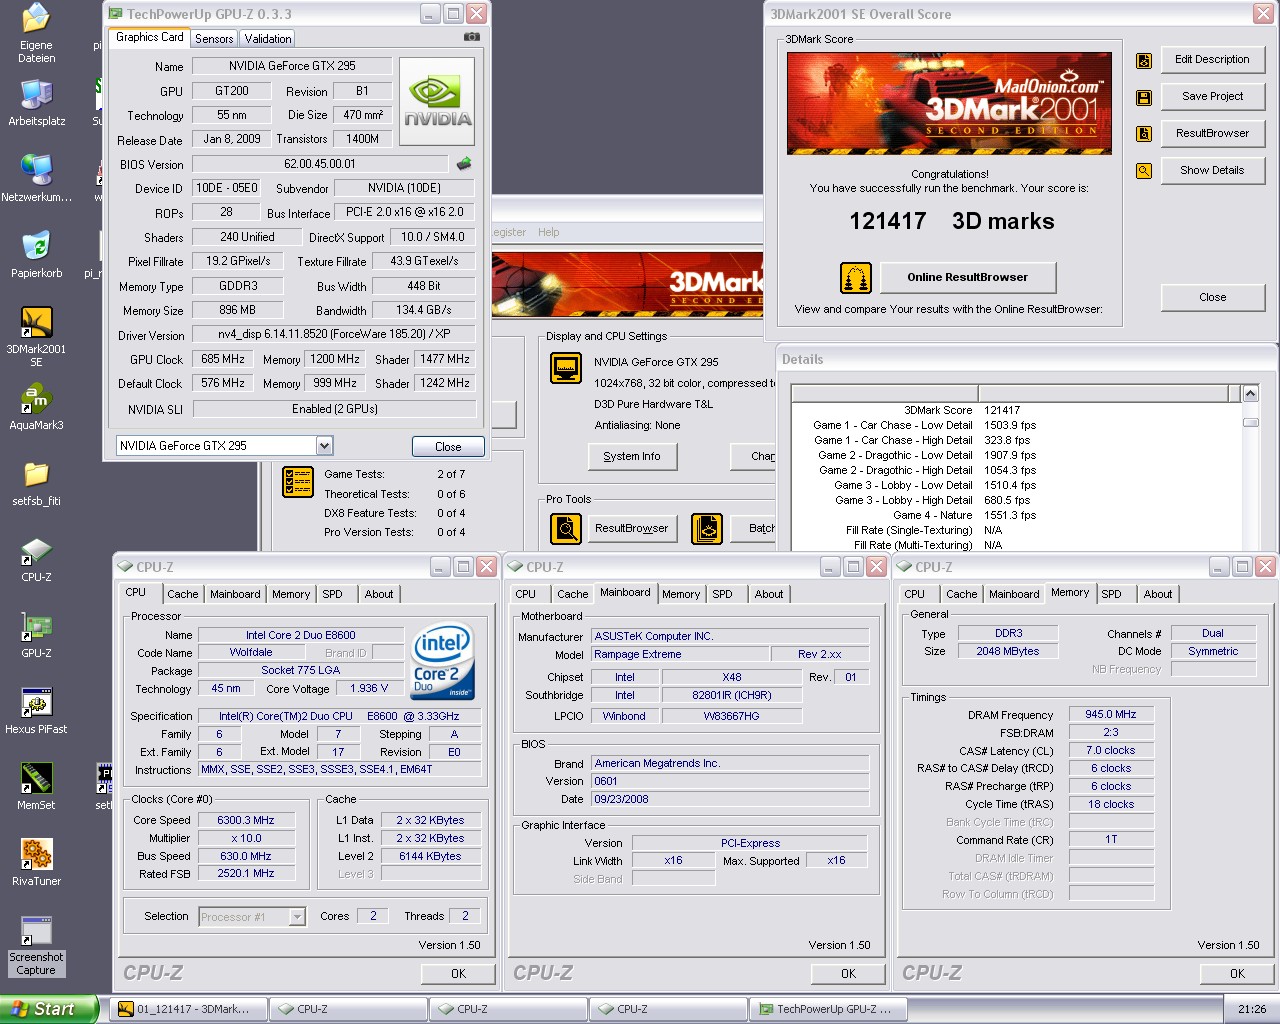Launch Screenshot Capture desktop shortcut
The image size is (1280, 1024).
click(36, 945)
